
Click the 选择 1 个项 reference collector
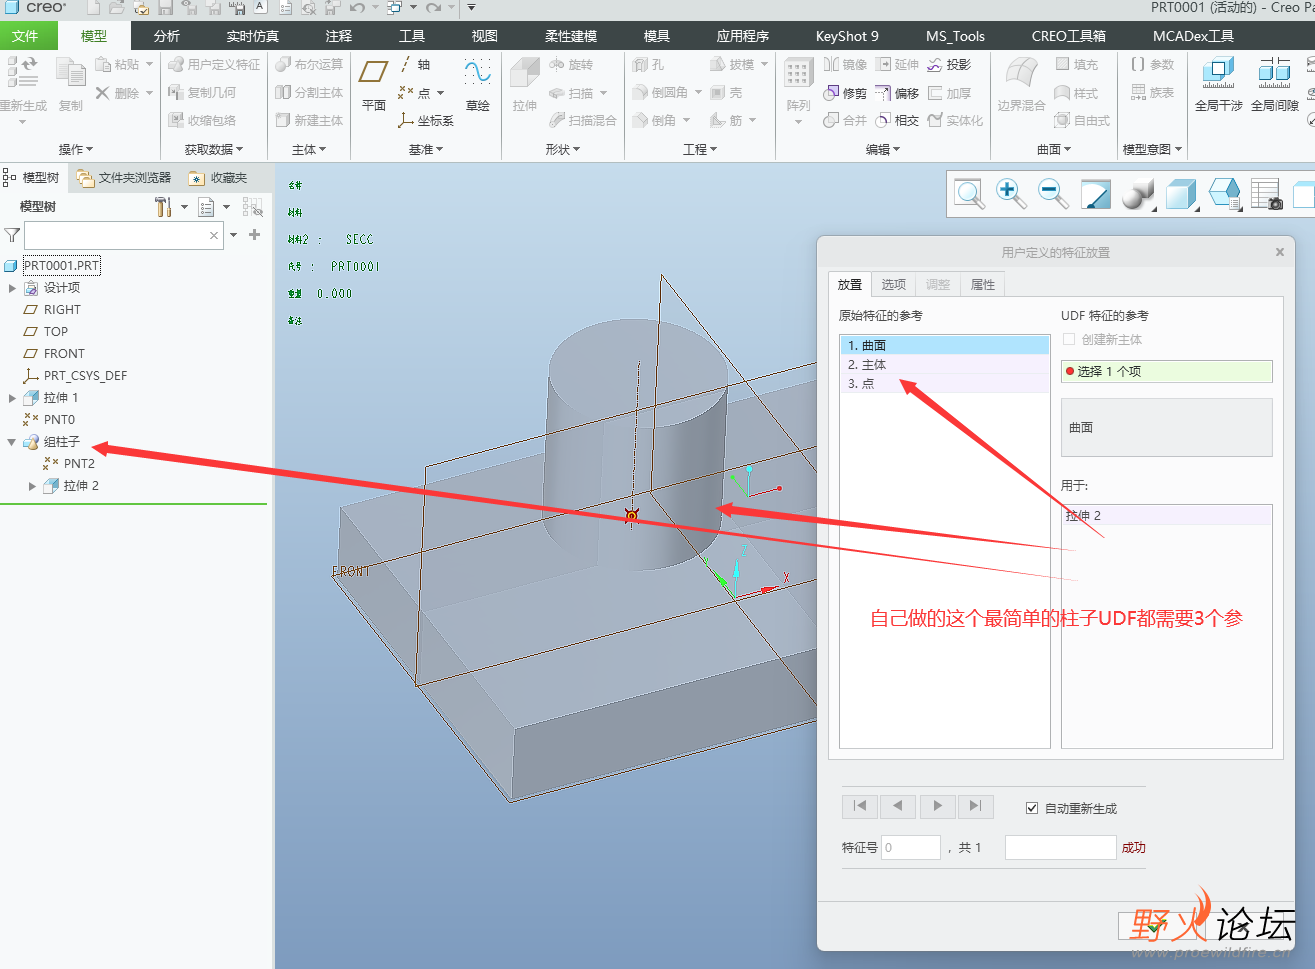(x=1167, y=371)
